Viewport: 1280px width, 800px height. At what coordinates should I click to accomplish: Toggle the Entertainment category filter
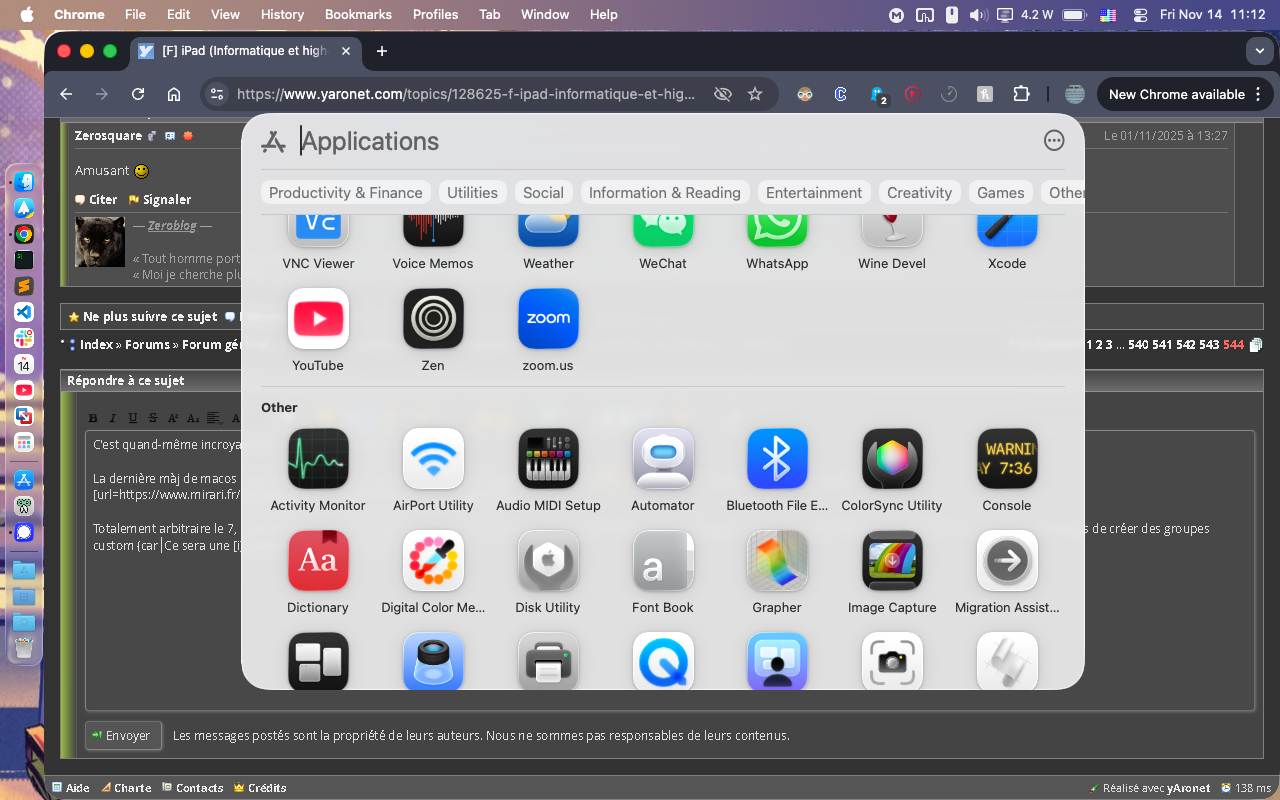coord(814,193)
